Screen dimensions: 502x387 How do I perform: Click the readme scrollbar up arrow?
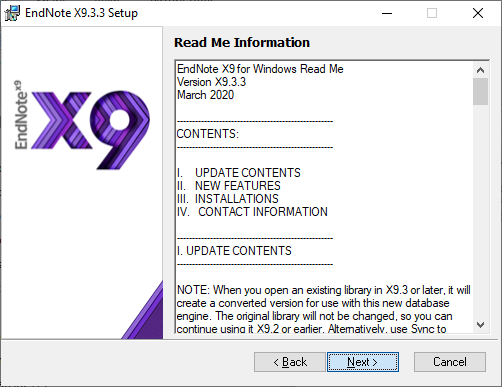click(480, 70)
